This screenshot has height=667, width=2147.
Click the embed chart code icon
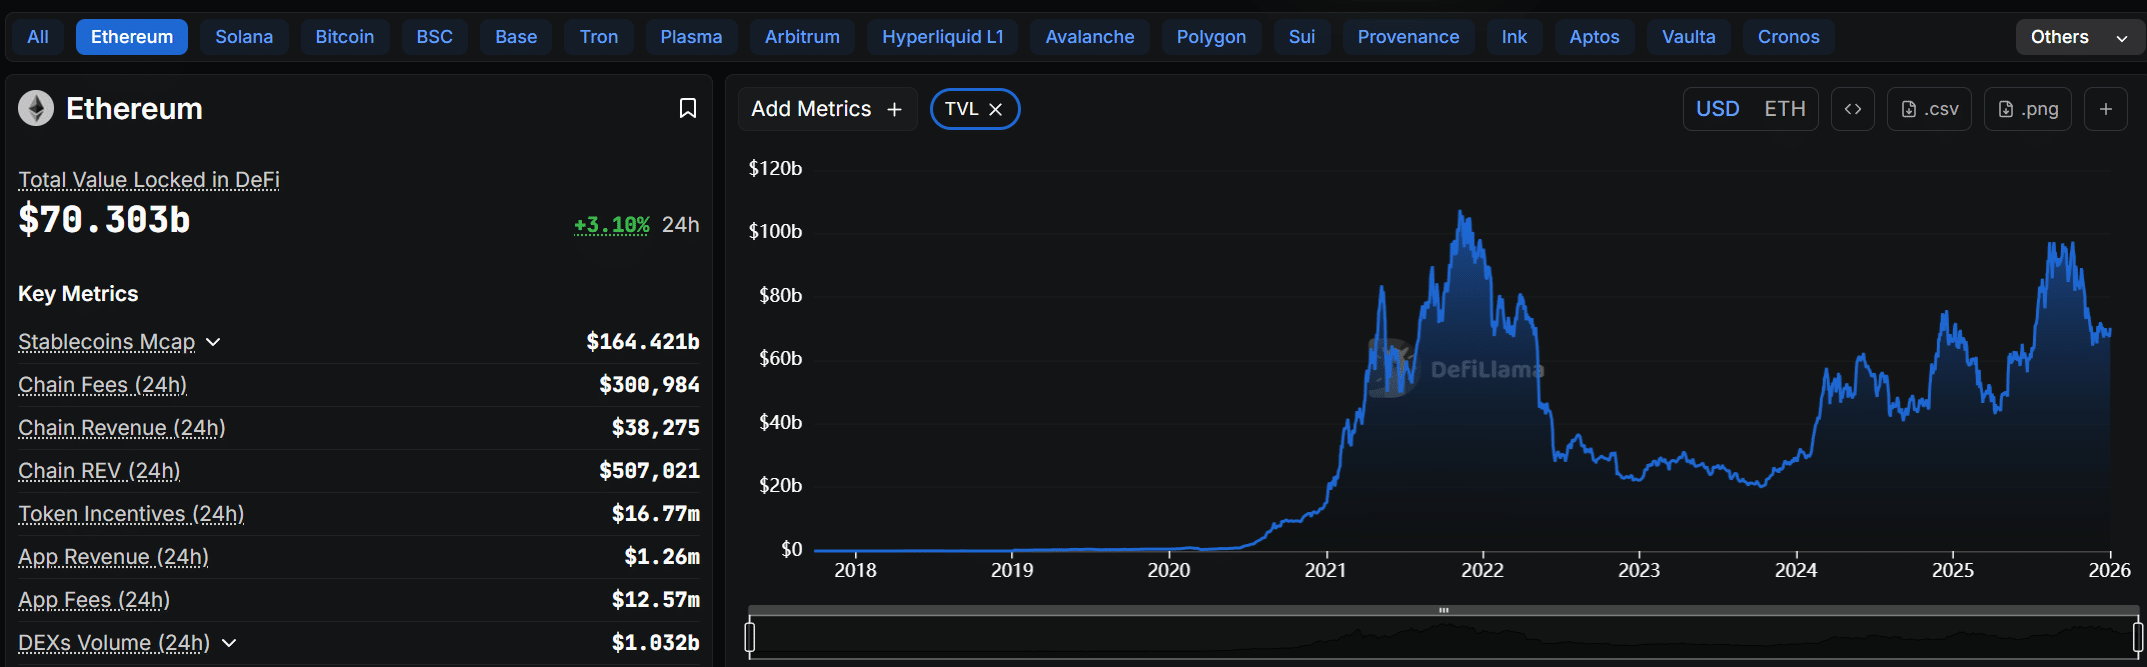[x=1852, y=109]
